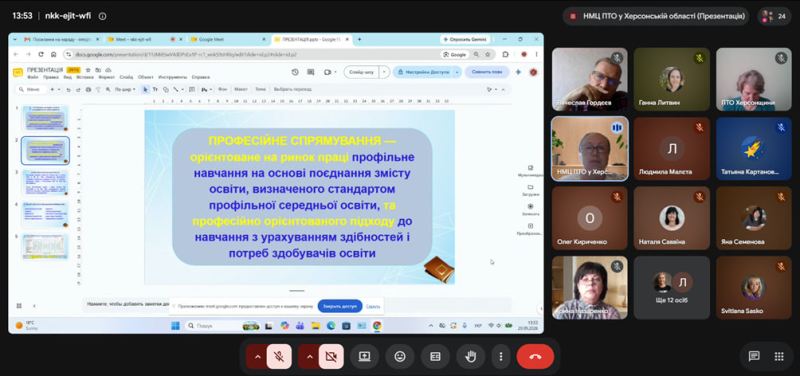The height and width of the screenshot is (376, 800).
Task: Open the Вставка menu in Slides
Action: pos(85,77)
